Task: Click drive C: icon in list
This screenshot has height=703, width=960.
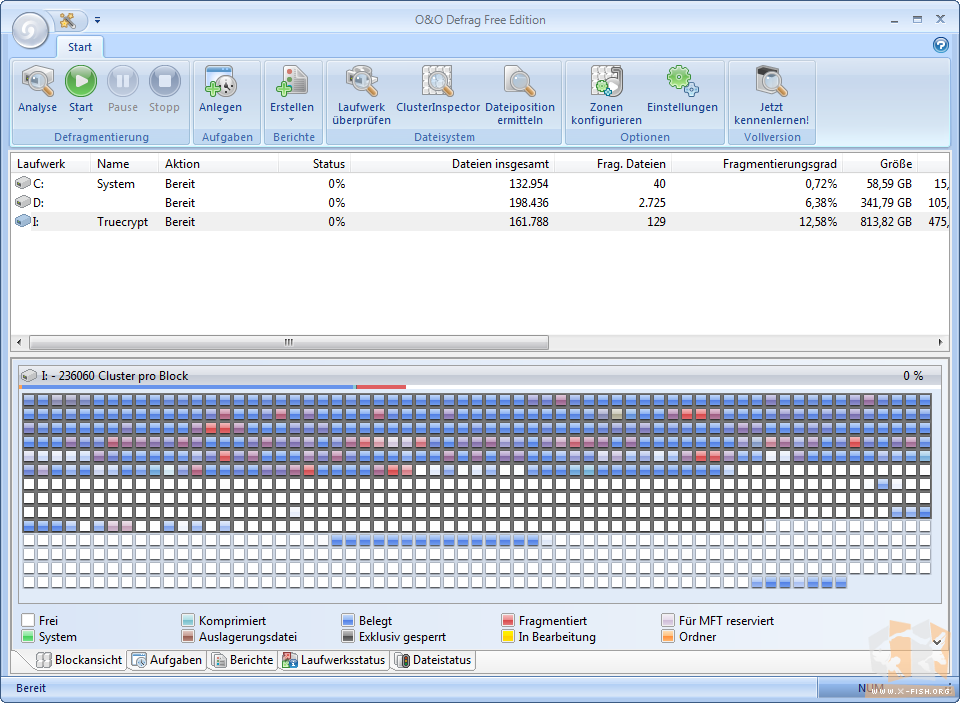Action: coord(23,183)
